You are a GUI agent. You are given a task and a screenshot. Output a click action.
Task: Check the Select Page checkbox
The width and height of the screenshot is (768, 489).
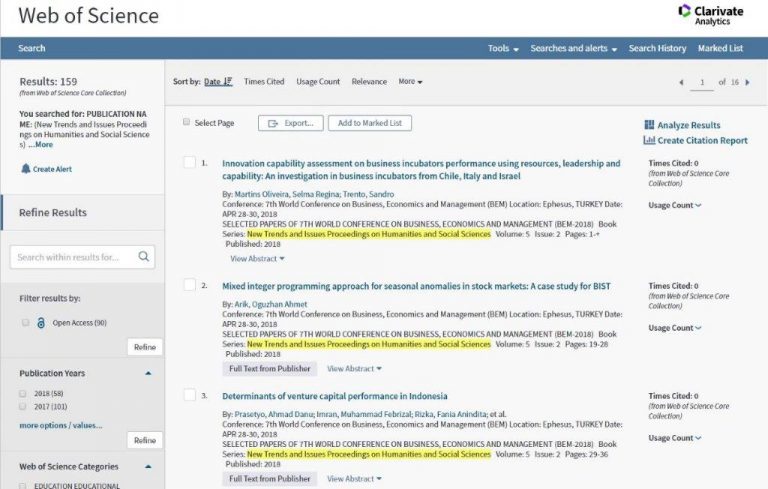[186, 123]
